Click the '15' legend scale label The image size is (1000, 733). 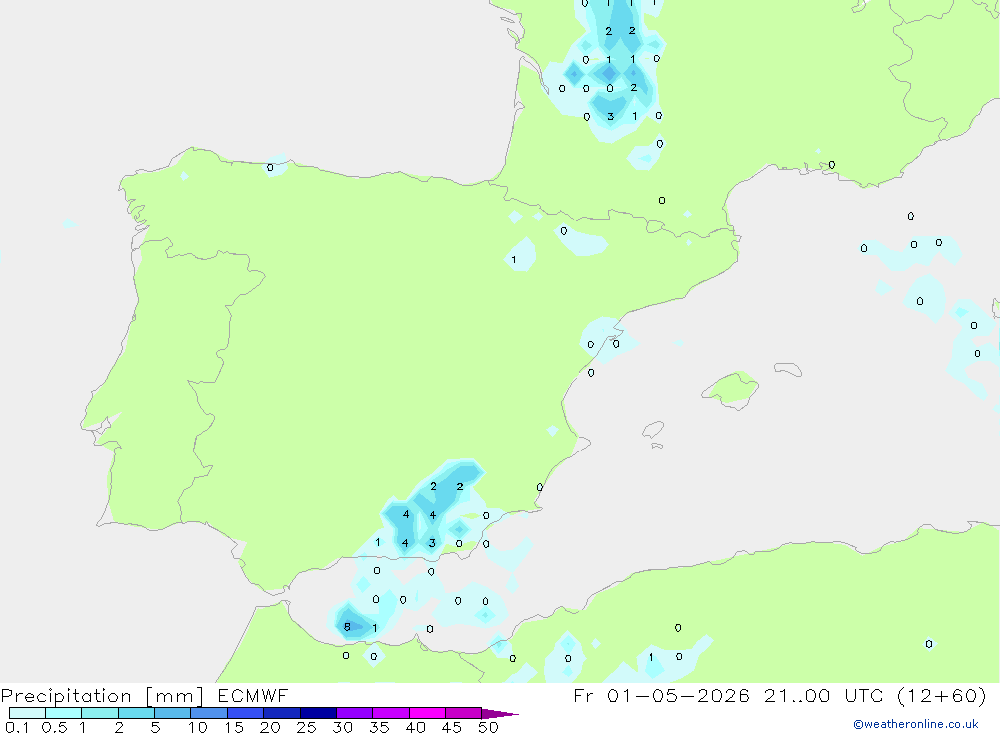[234, 727]
